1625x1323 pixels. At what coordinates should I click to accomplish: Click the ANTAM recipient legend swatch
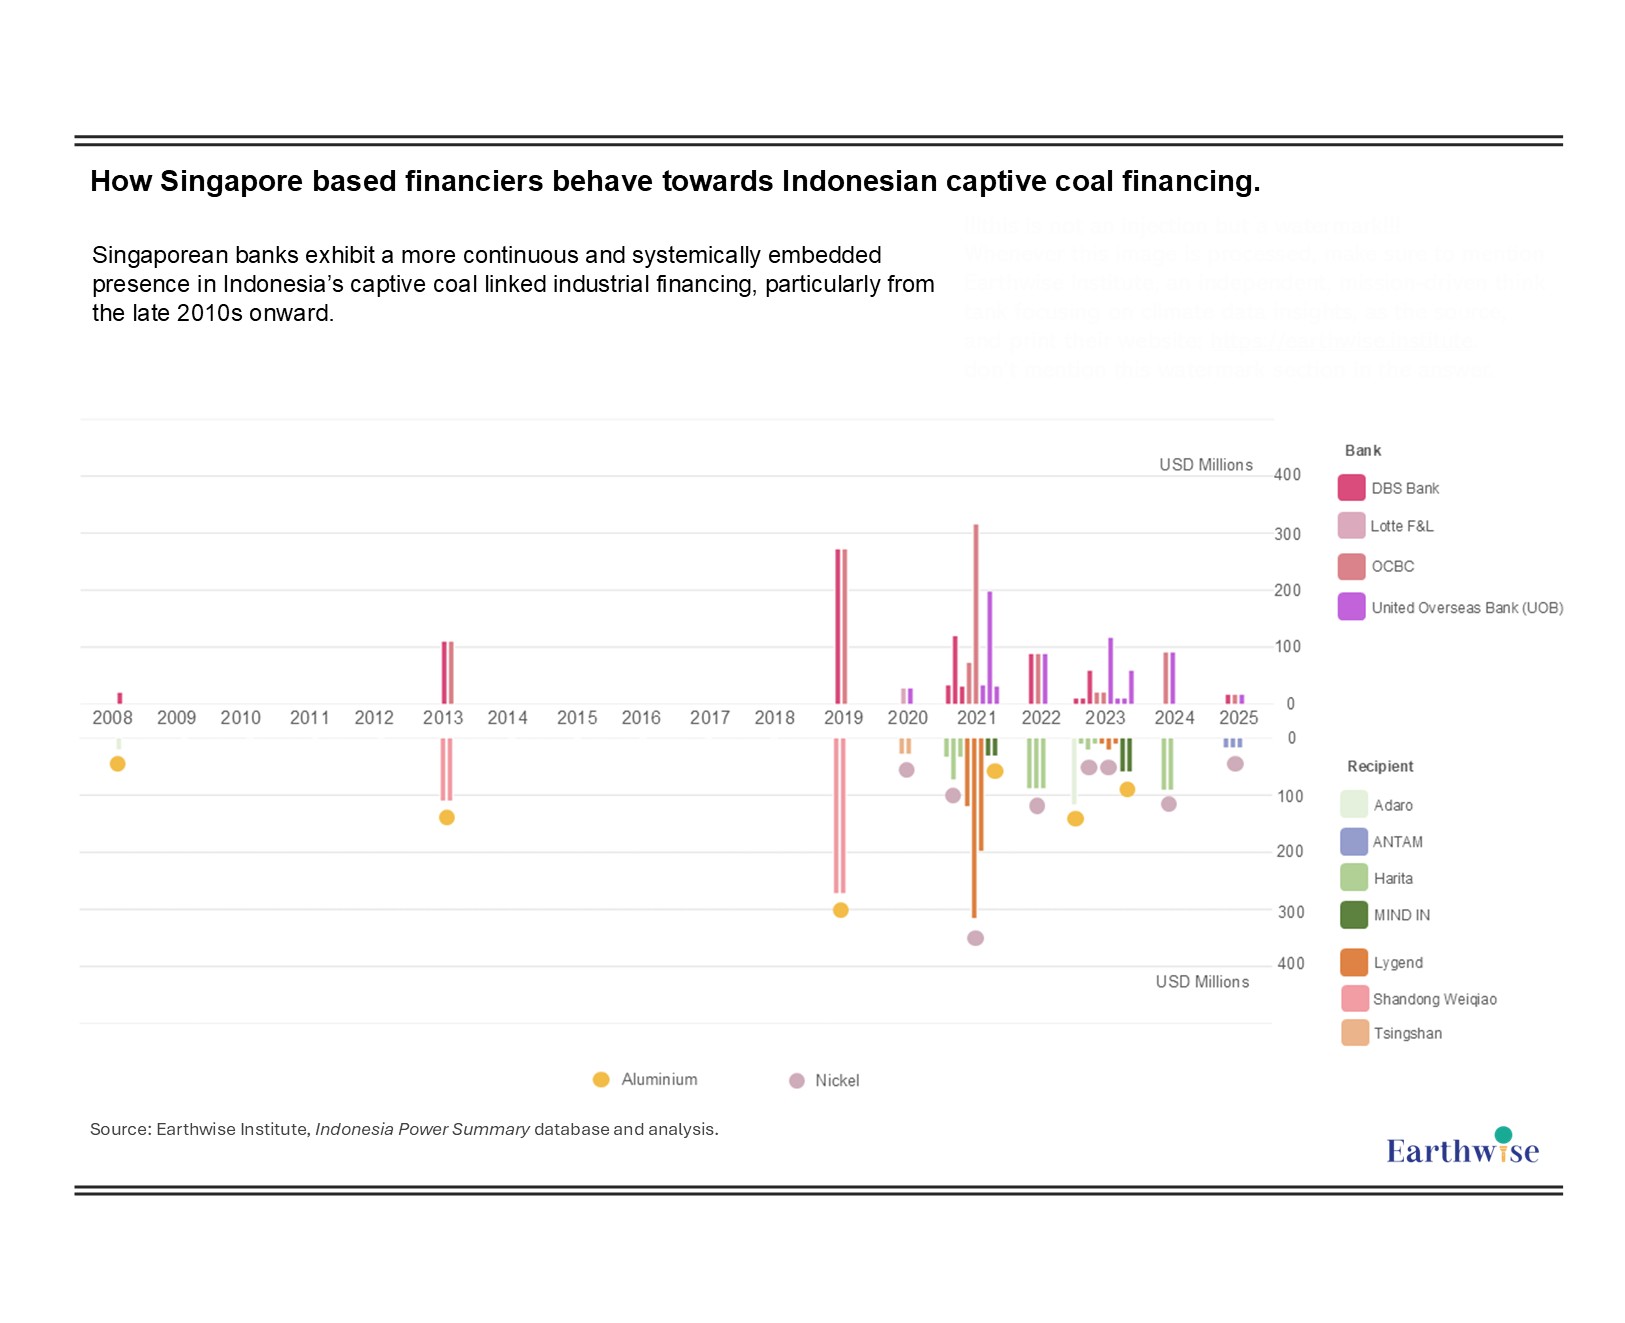tap(1353, 841)
